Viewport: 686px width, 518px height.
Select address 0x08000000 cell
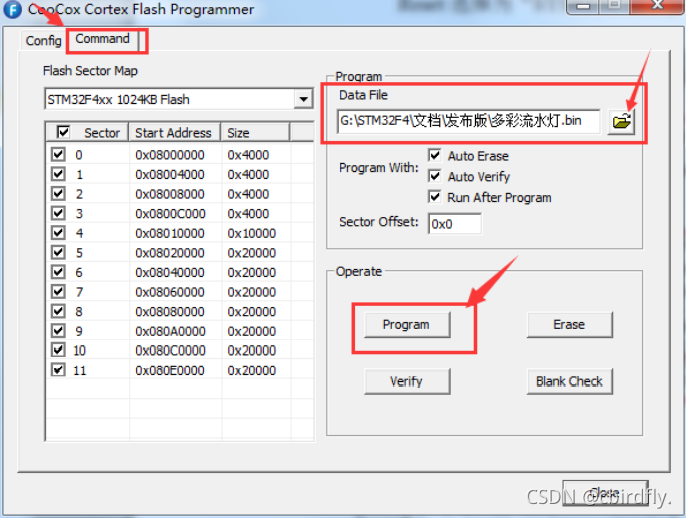(x=170, y=155)
